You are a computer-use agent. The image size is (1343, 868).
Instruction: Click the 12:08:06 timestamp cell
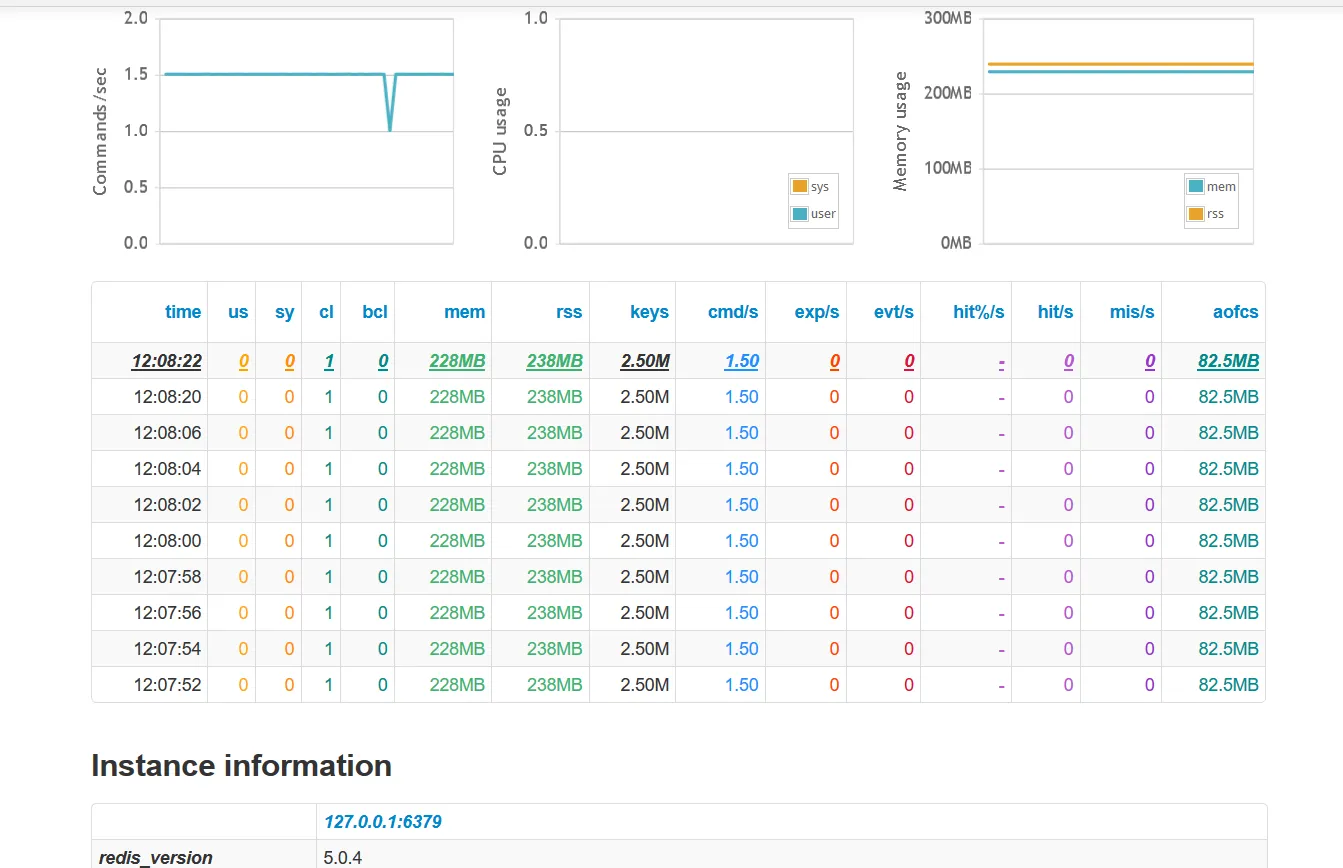tap(167, 433)
